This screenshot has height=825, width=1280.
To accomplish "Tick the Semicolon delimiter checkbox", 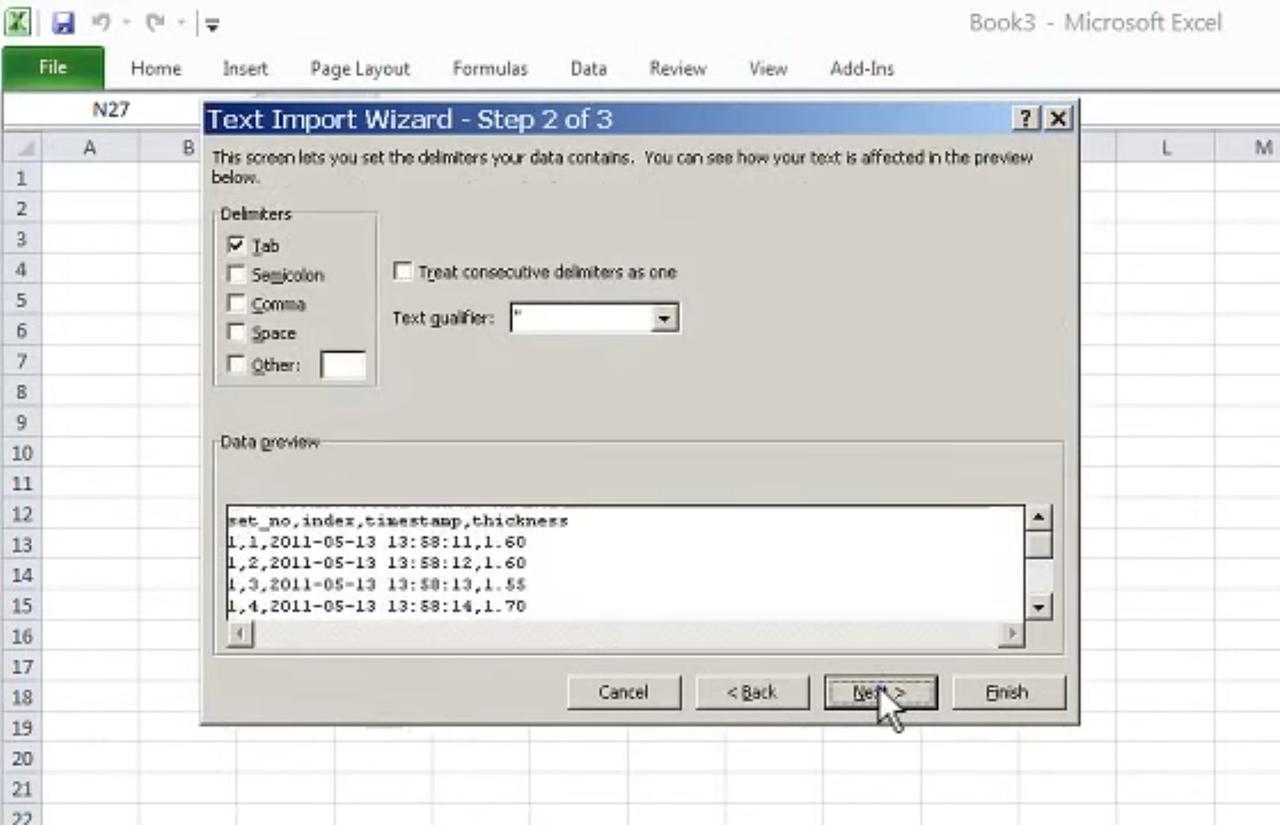I will [x=237, y=274].
